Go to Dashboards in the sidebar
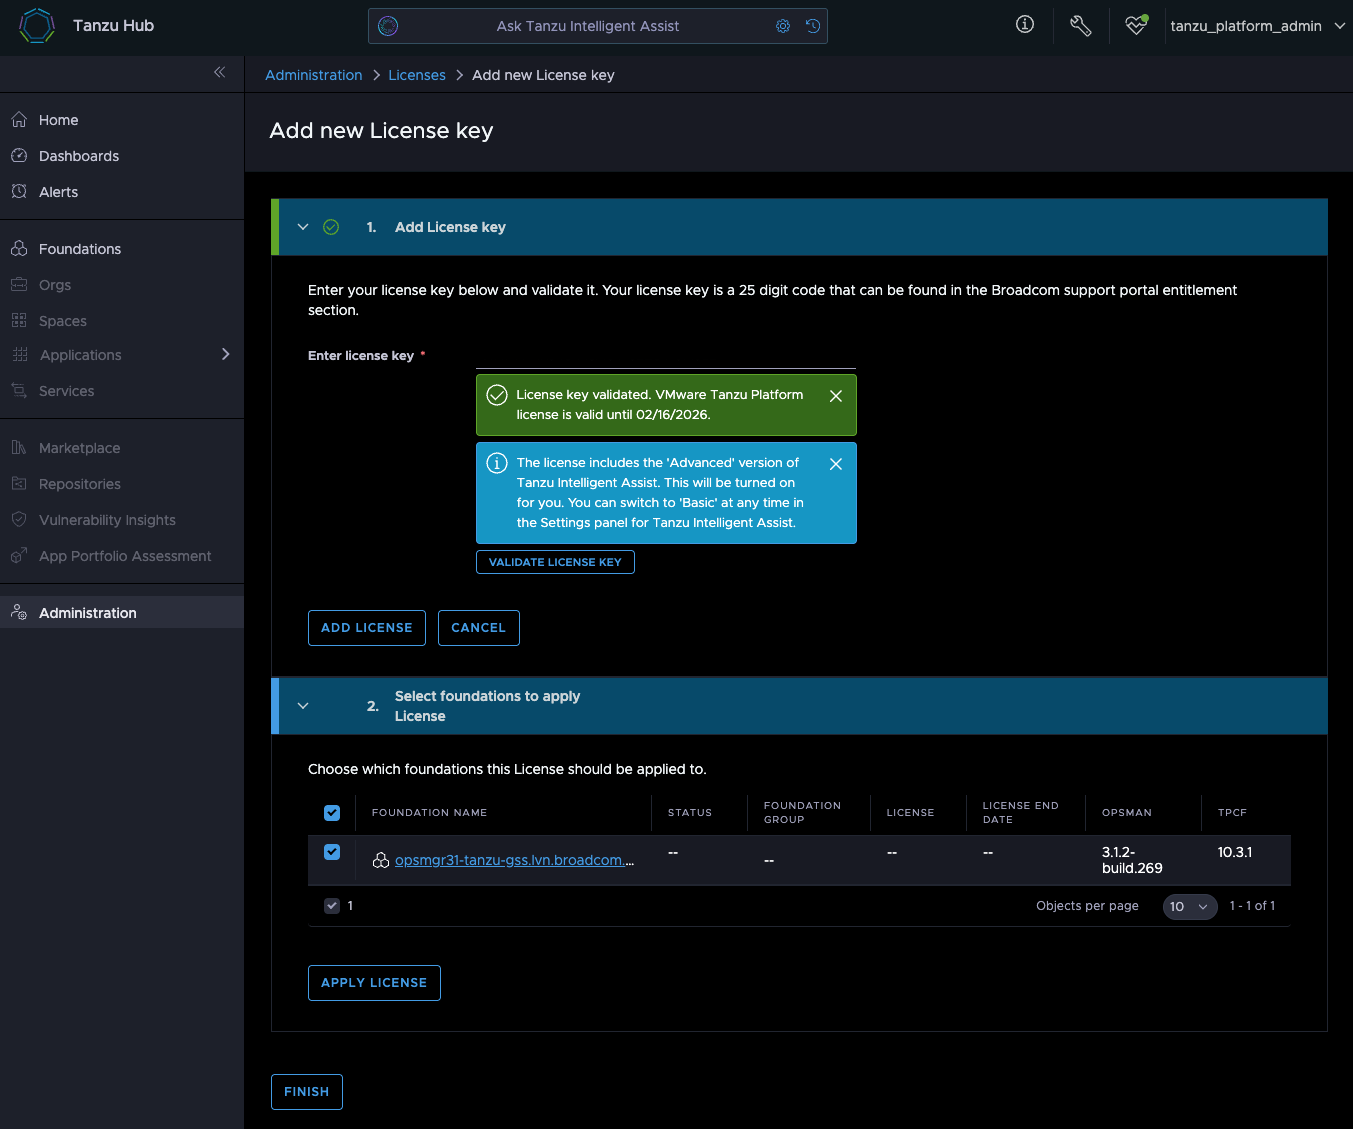 coord(79,156)
